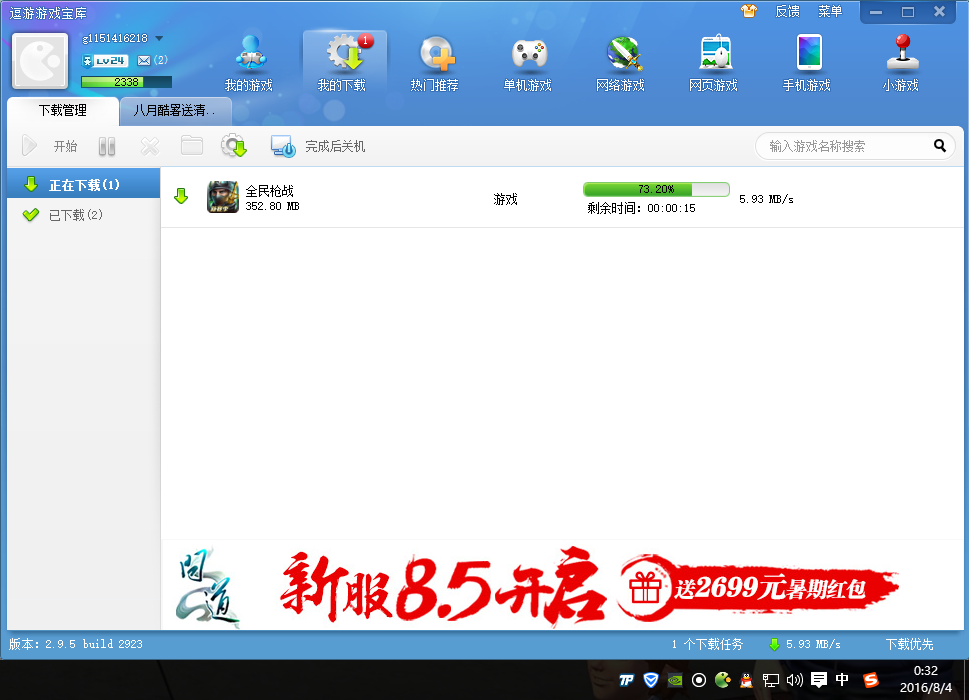
Task: Click the NVIDIA tray icon
Action: [675, 680]
